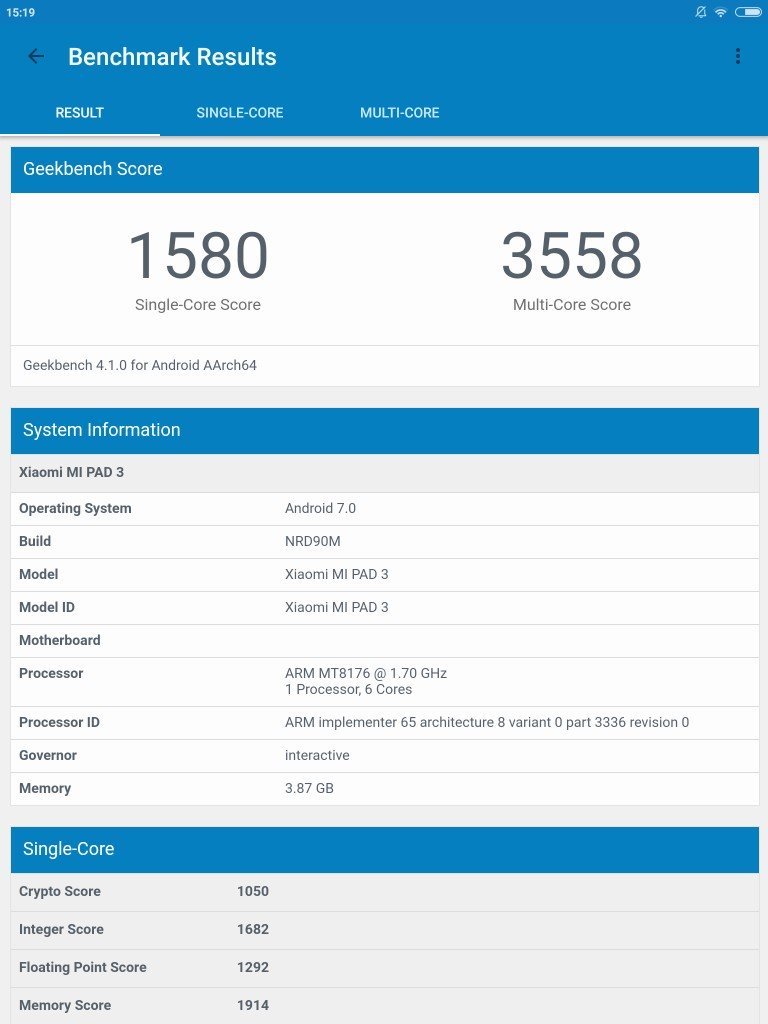Screen dimensions: 768x1024
Task: Tap the Motherboard row label
Action: point(59,640)
